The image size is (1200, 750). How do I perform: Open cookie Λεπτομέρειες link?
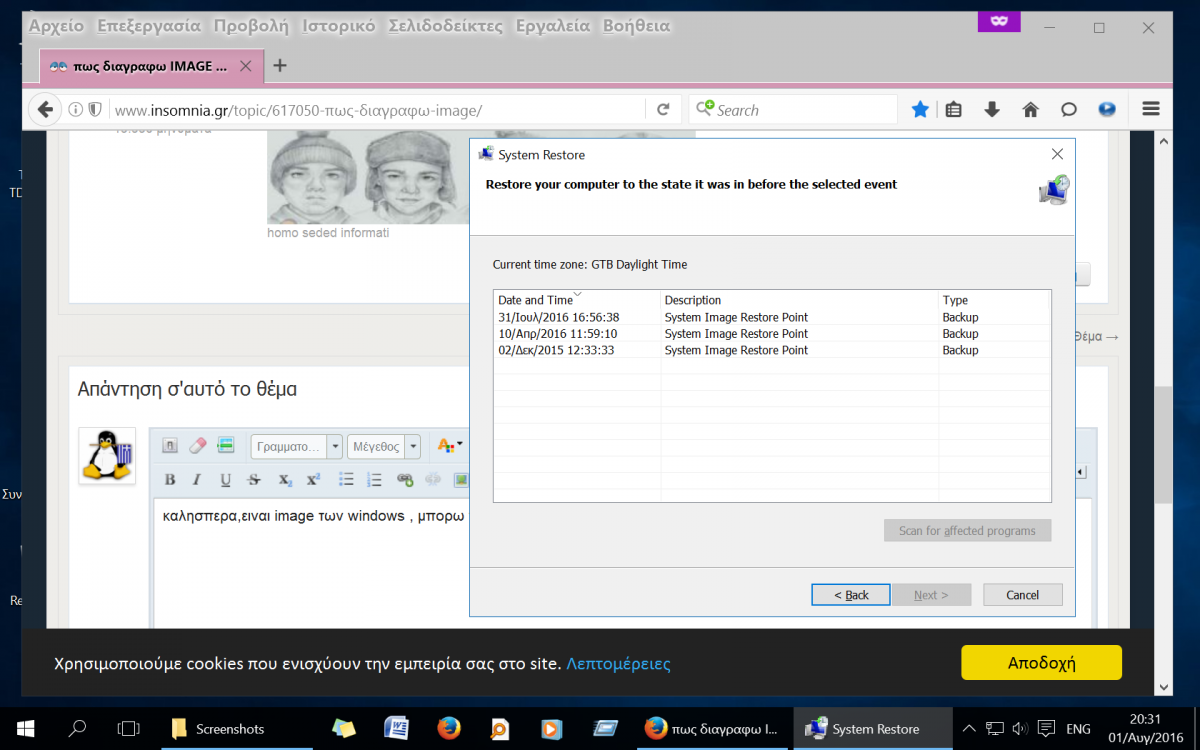[x=618, y=664]
